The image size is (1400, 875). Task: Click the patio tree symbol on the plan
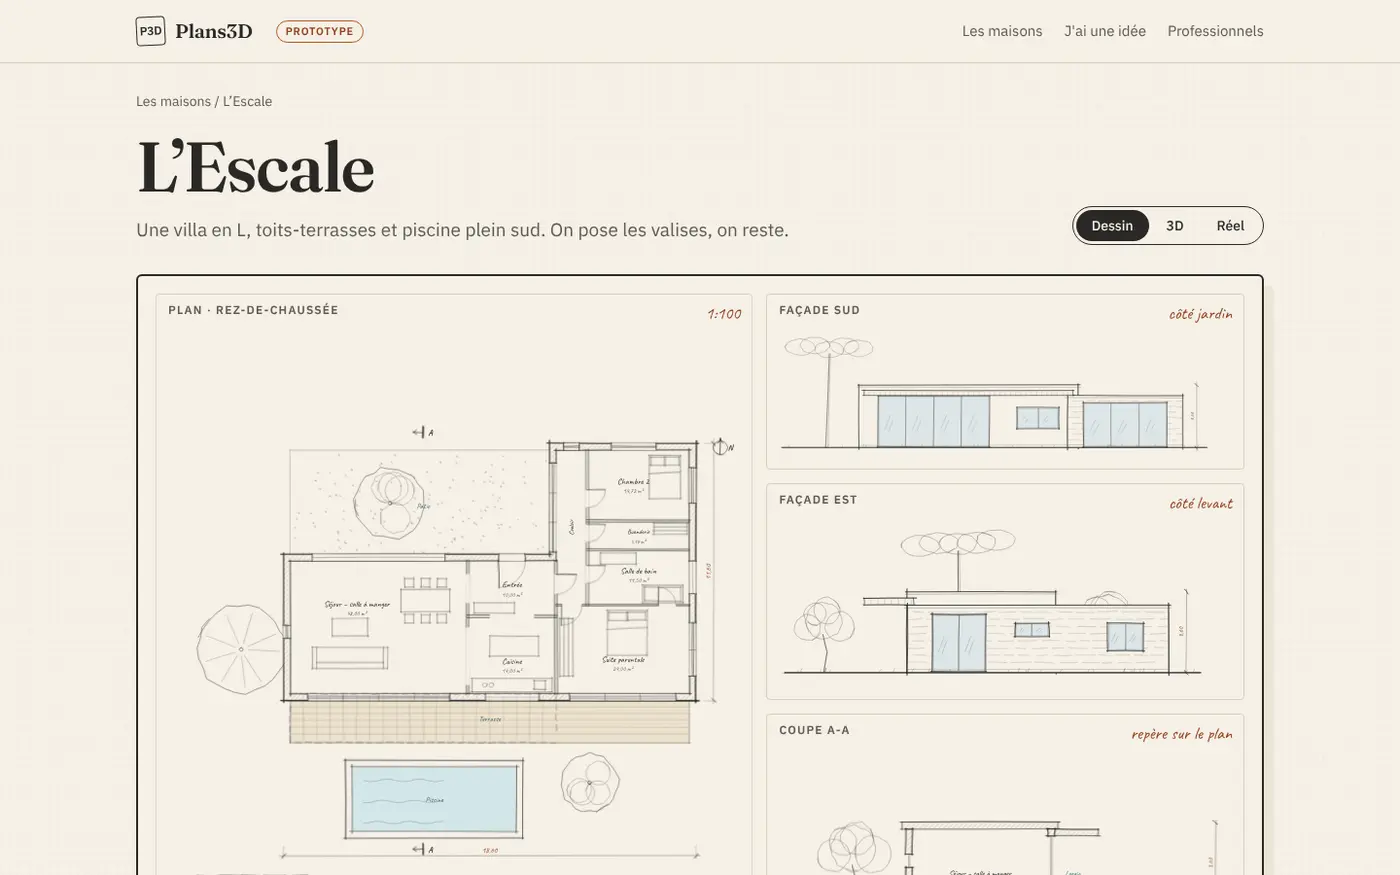click(391, 502)
